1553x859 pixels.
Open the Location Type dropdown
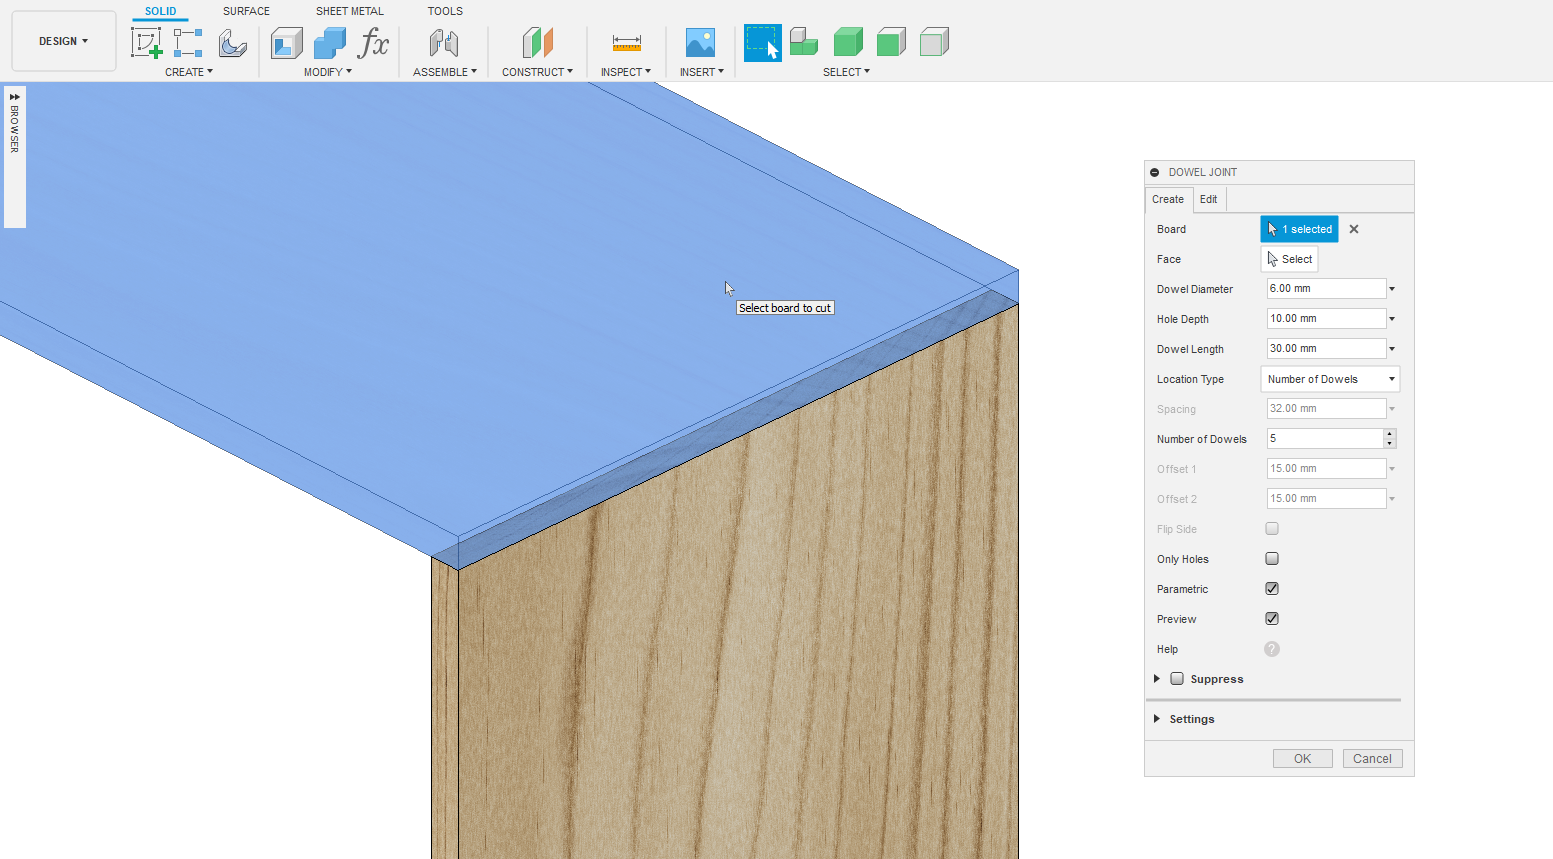(1330, 379)
